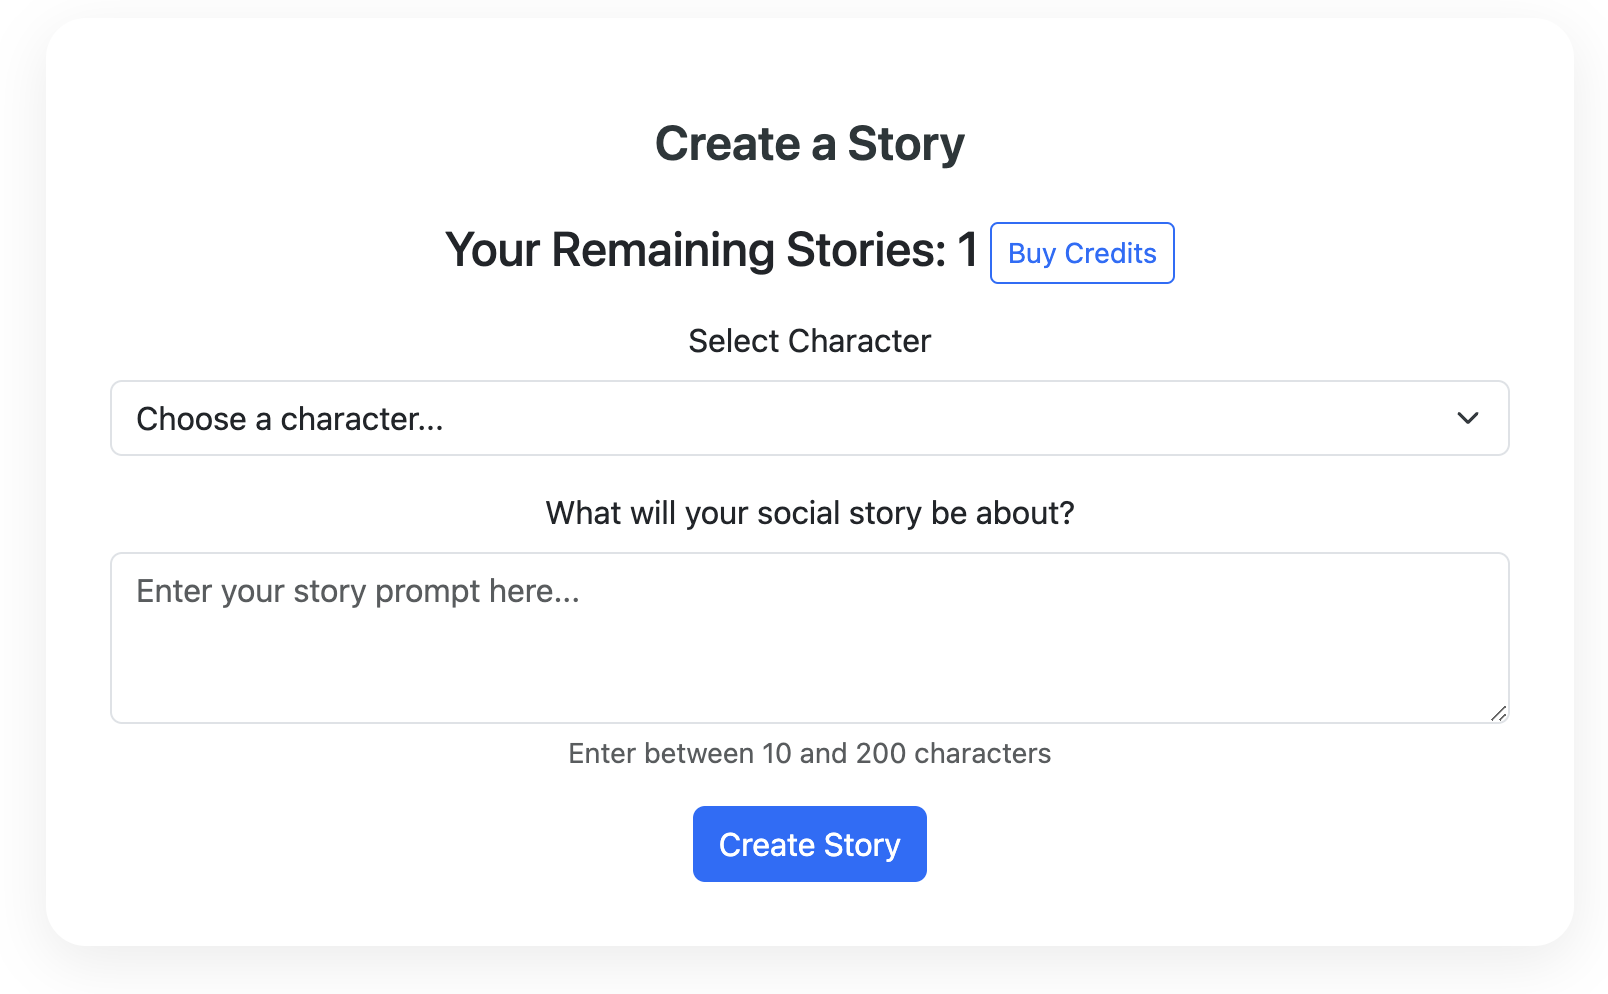Click the 'Select Character' label
Image resolution: width=1608 pixels, height=994 pixels.
pos(809,341)
